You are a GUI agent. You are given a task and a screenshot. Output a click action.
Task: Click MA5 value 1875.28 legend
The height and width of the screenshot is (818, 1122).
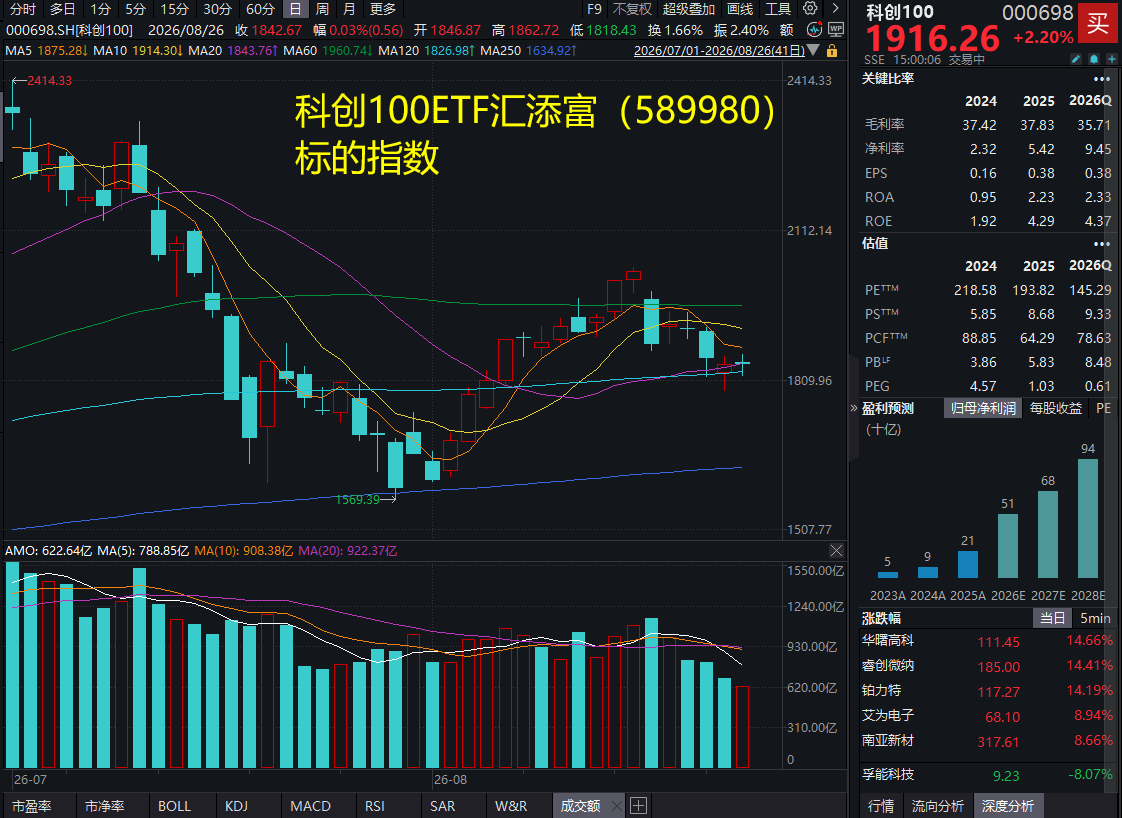[x=46, y=51]
